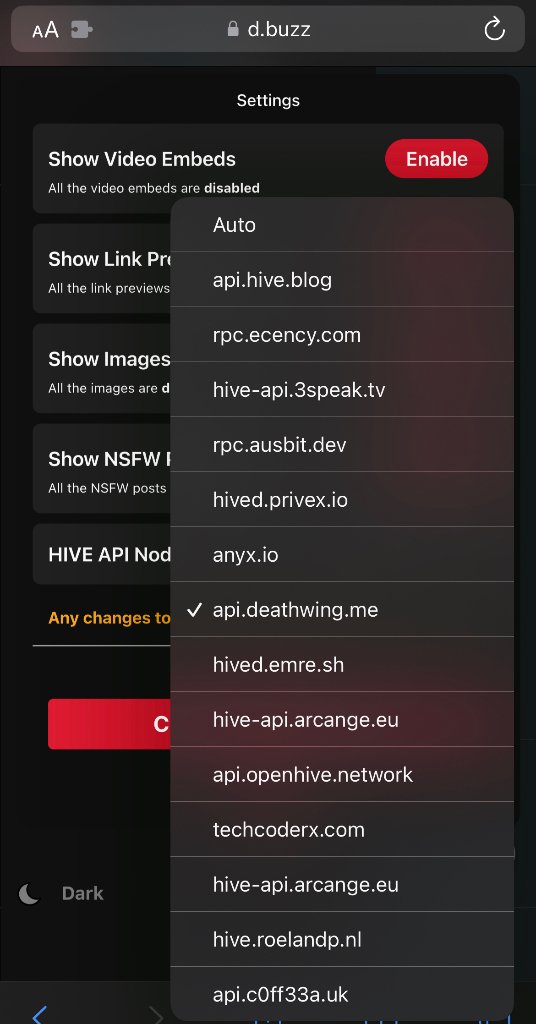
Task: Pick techcoderx.com node
Action: coord(342,829)
